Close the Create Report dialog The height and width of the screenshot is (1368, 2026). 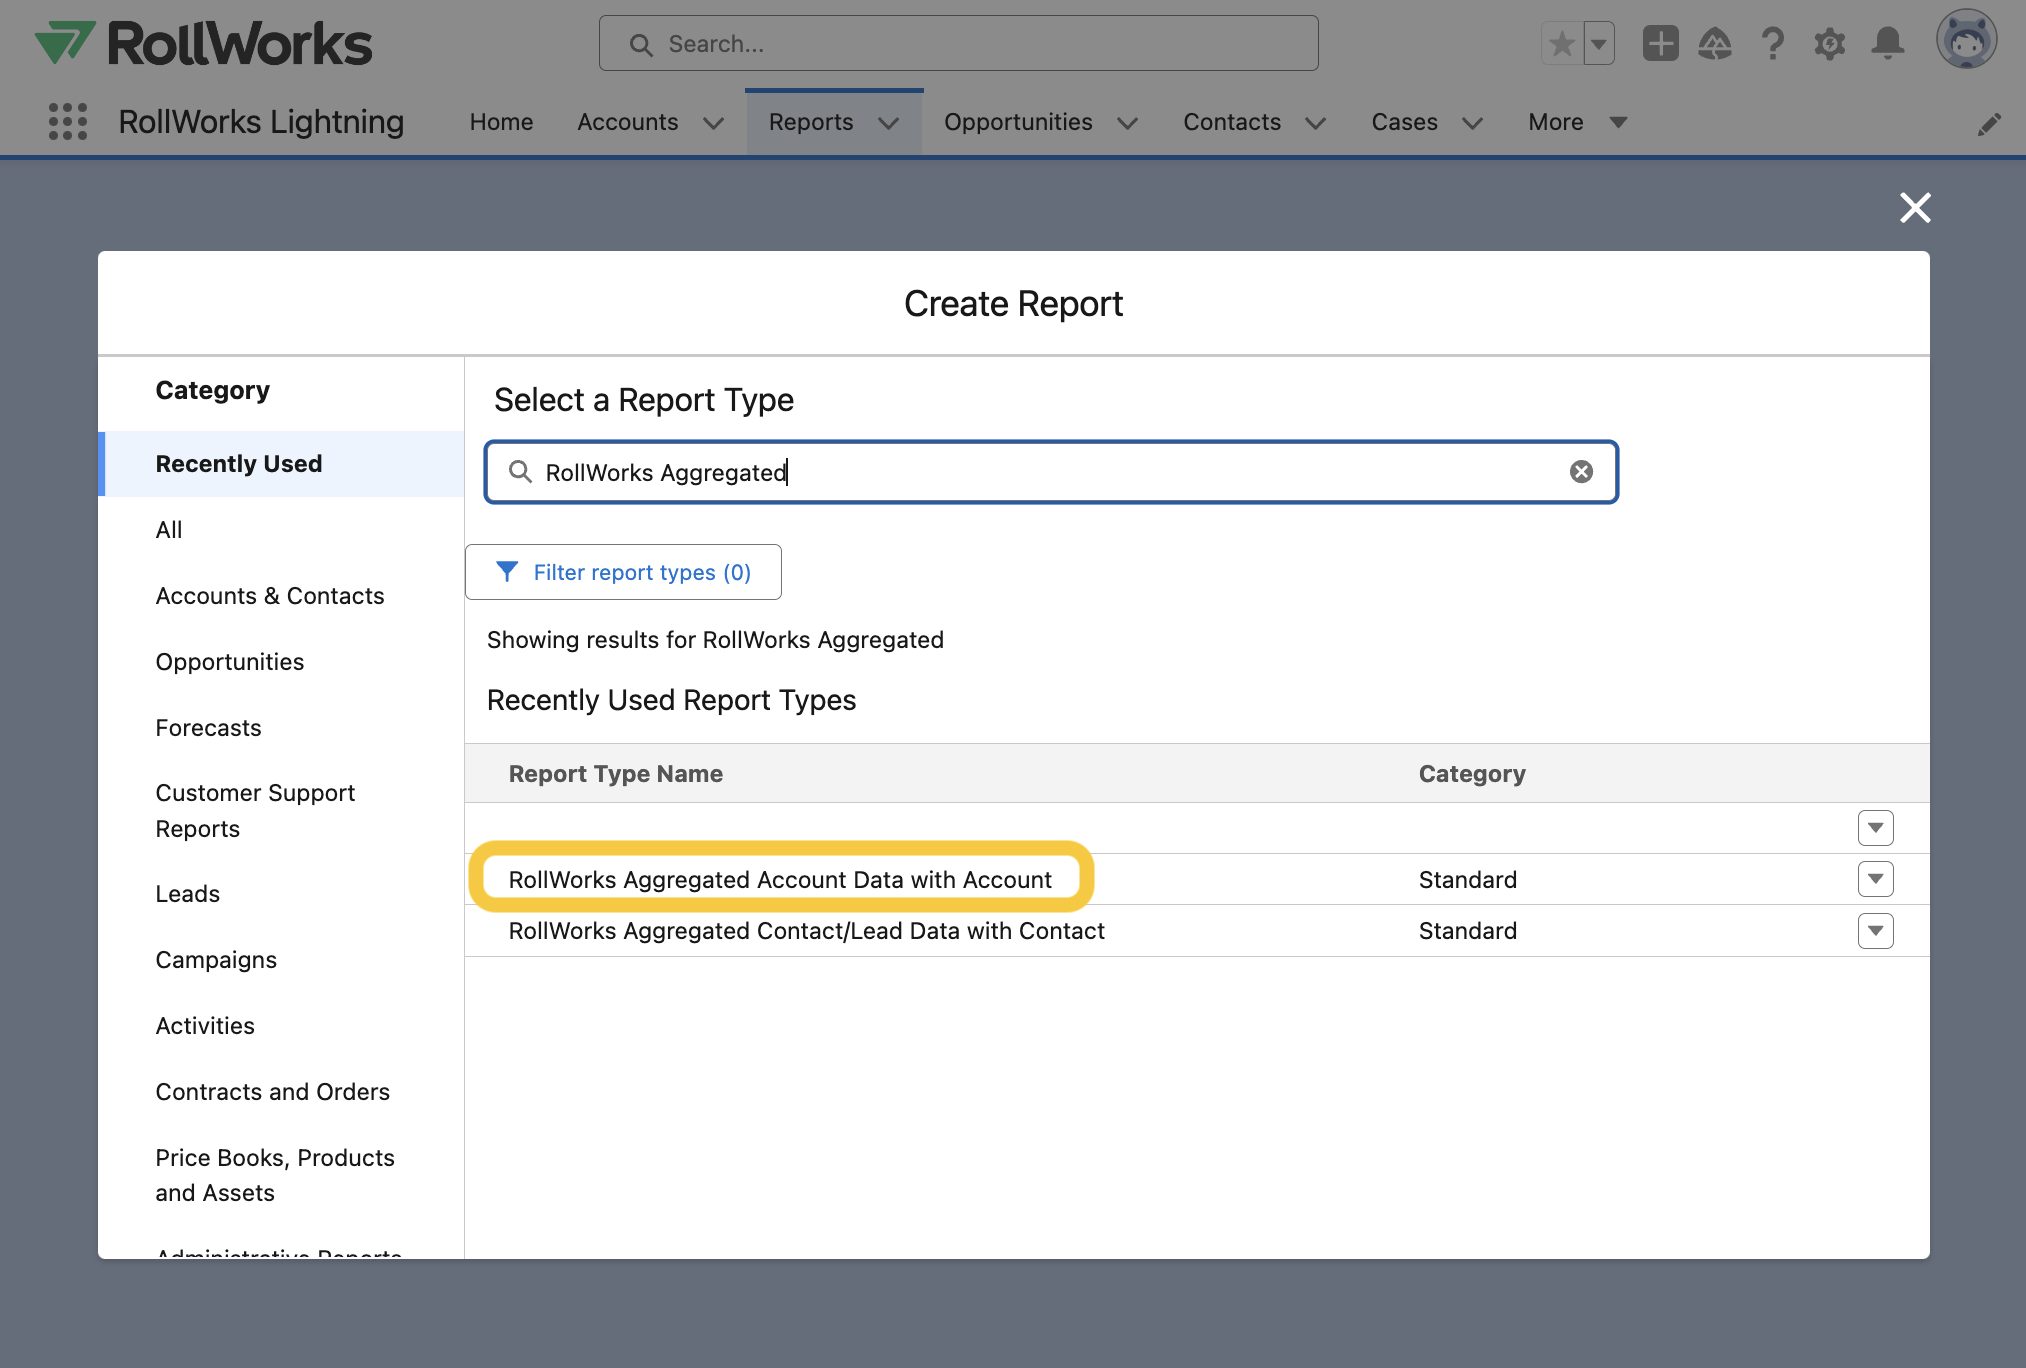click(x=1915, y=208)
